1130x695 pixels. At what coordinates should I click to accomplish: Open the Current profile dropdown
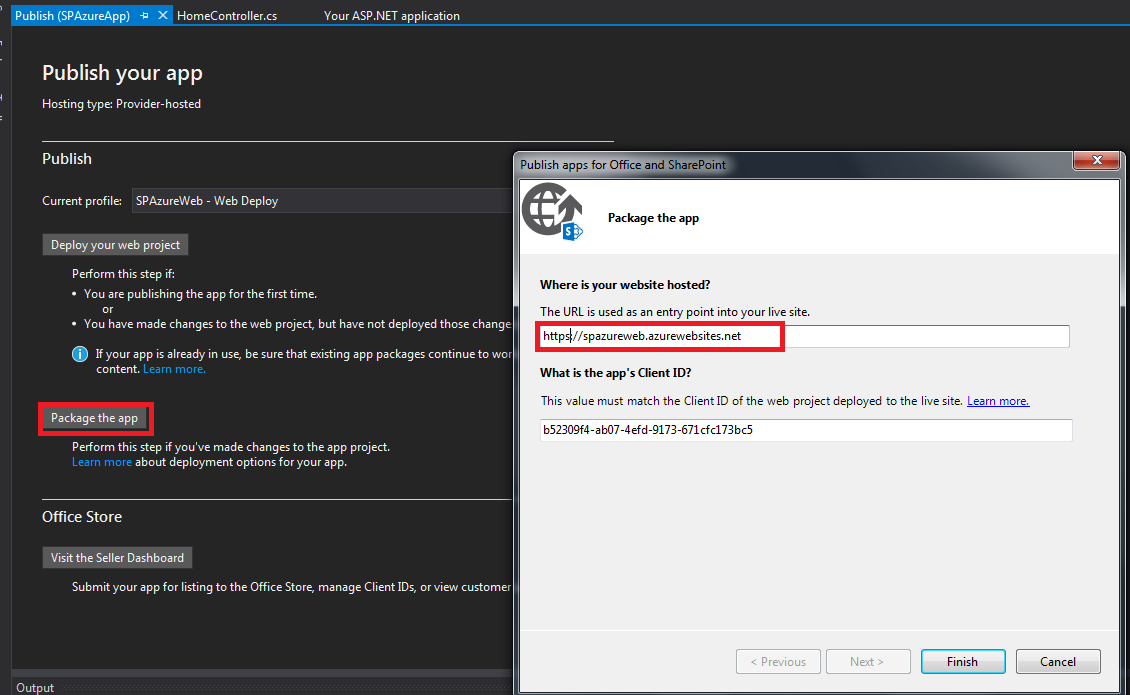coord(320,200)
